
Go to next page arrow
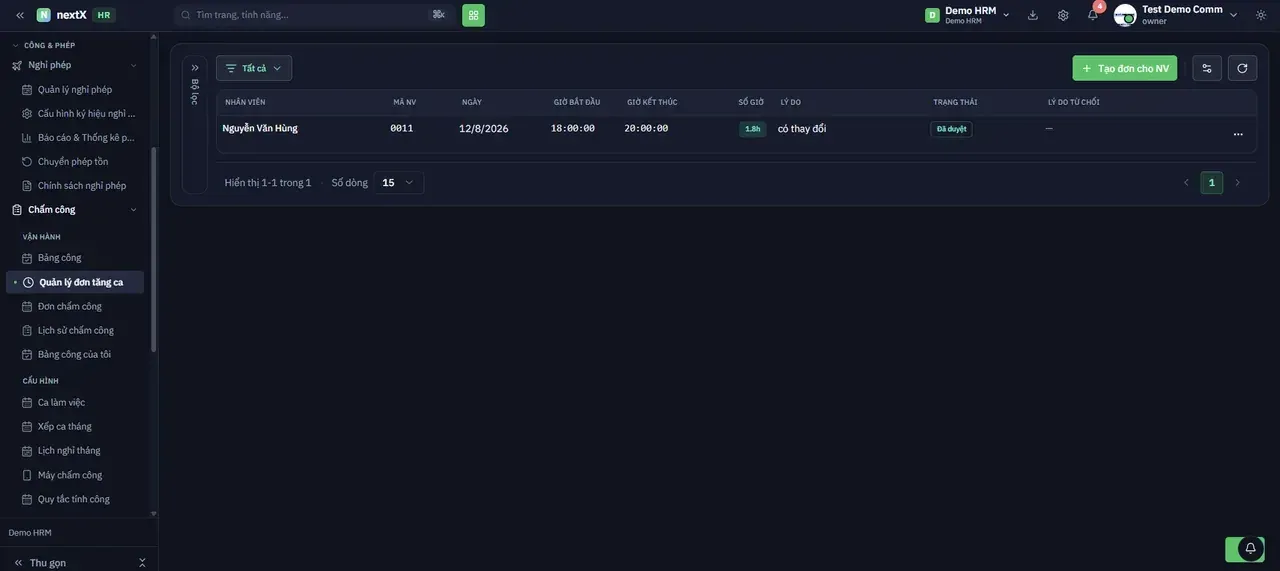point(1237,183)
